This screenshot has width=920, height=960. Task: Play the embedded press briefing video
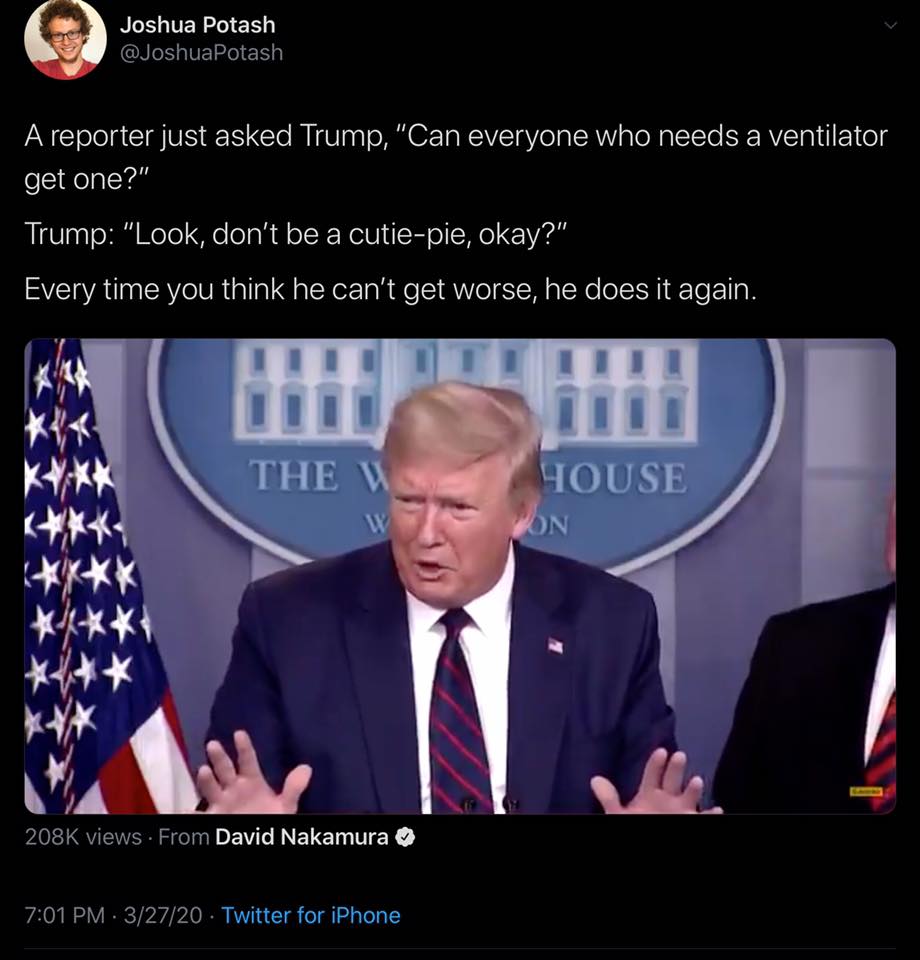[460, 576]
